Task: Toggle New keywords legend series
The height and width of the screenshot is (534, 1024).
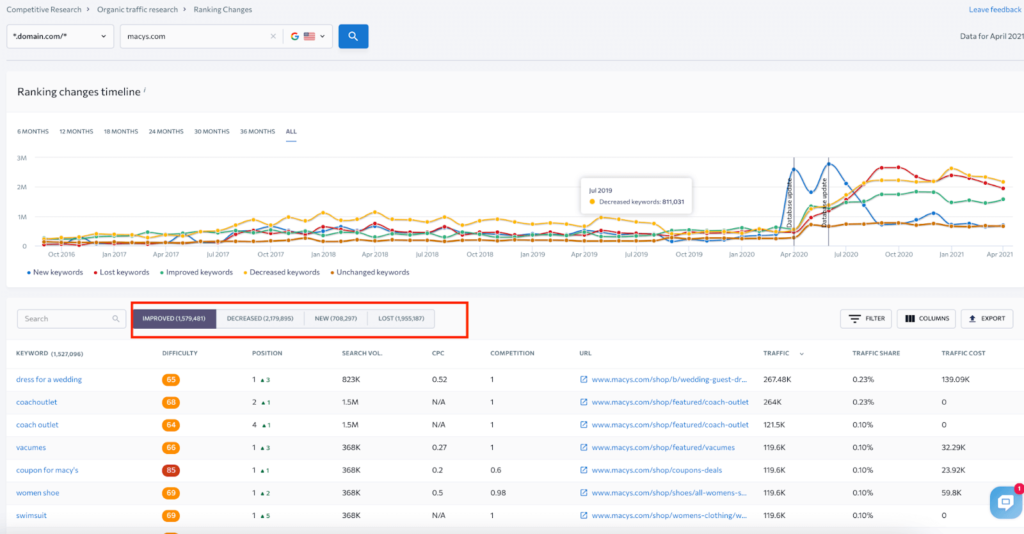Action: point(55,272)
